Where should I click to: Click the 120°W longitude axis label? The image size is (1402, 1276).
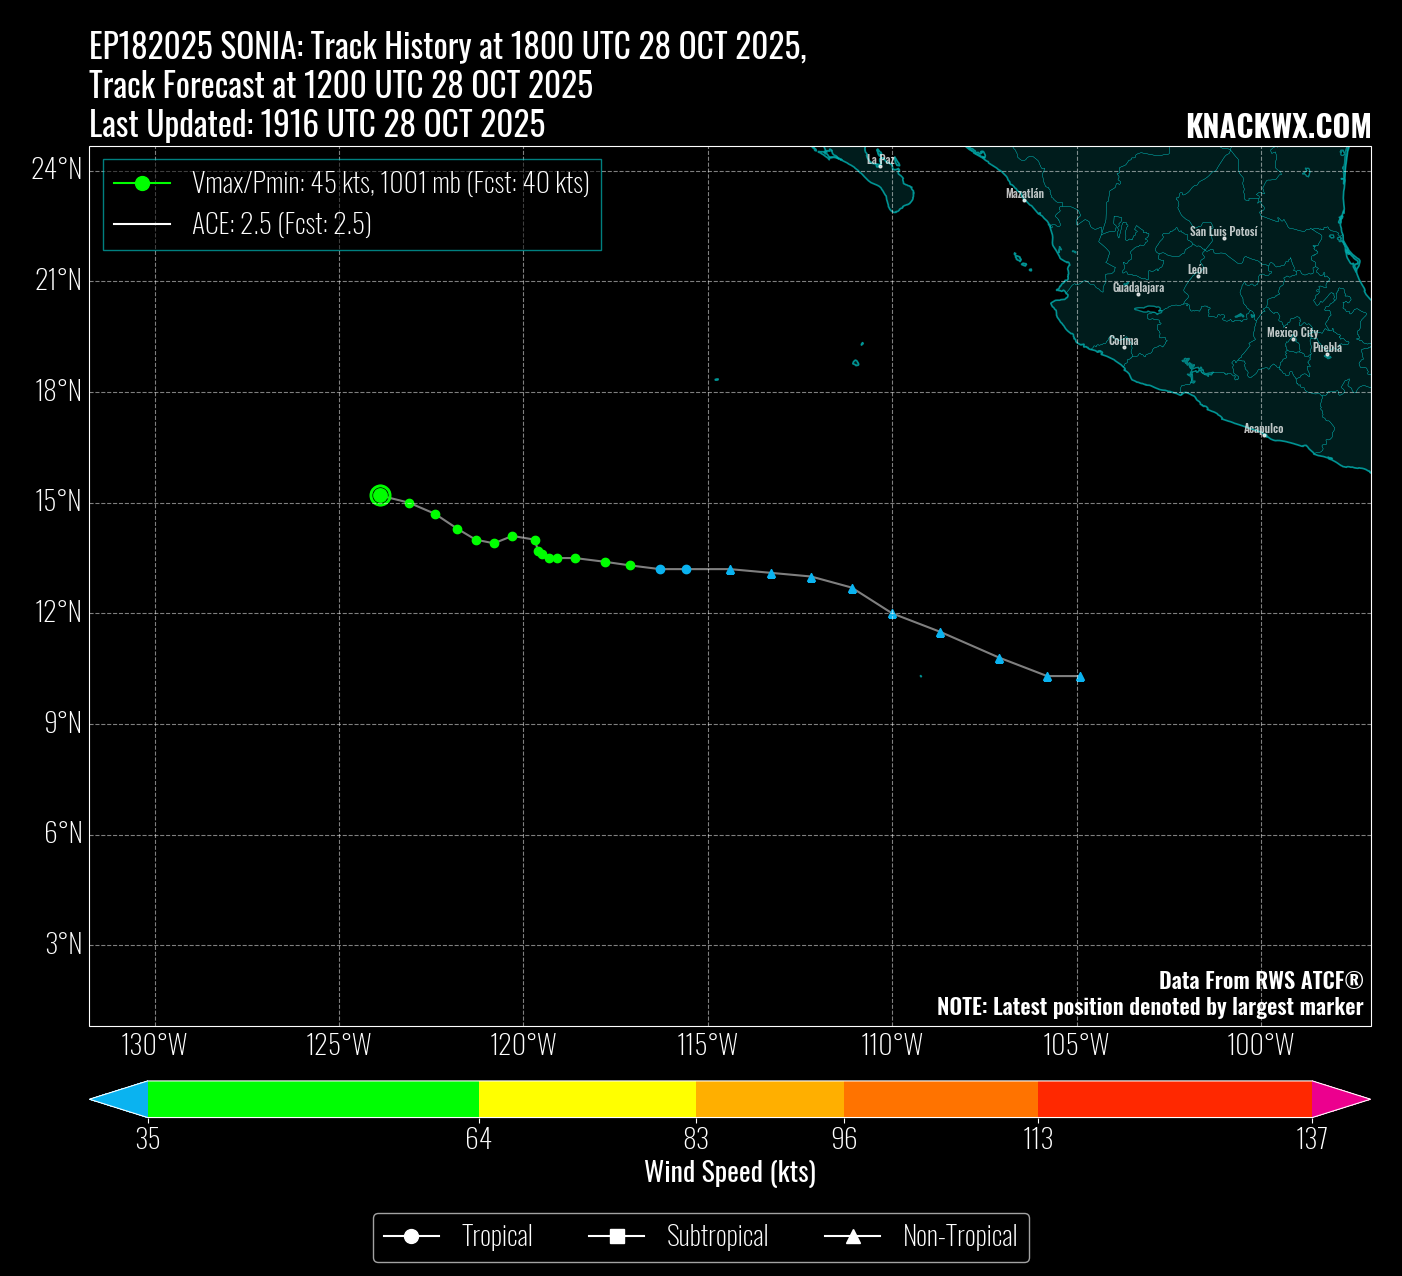(523, 1046)
